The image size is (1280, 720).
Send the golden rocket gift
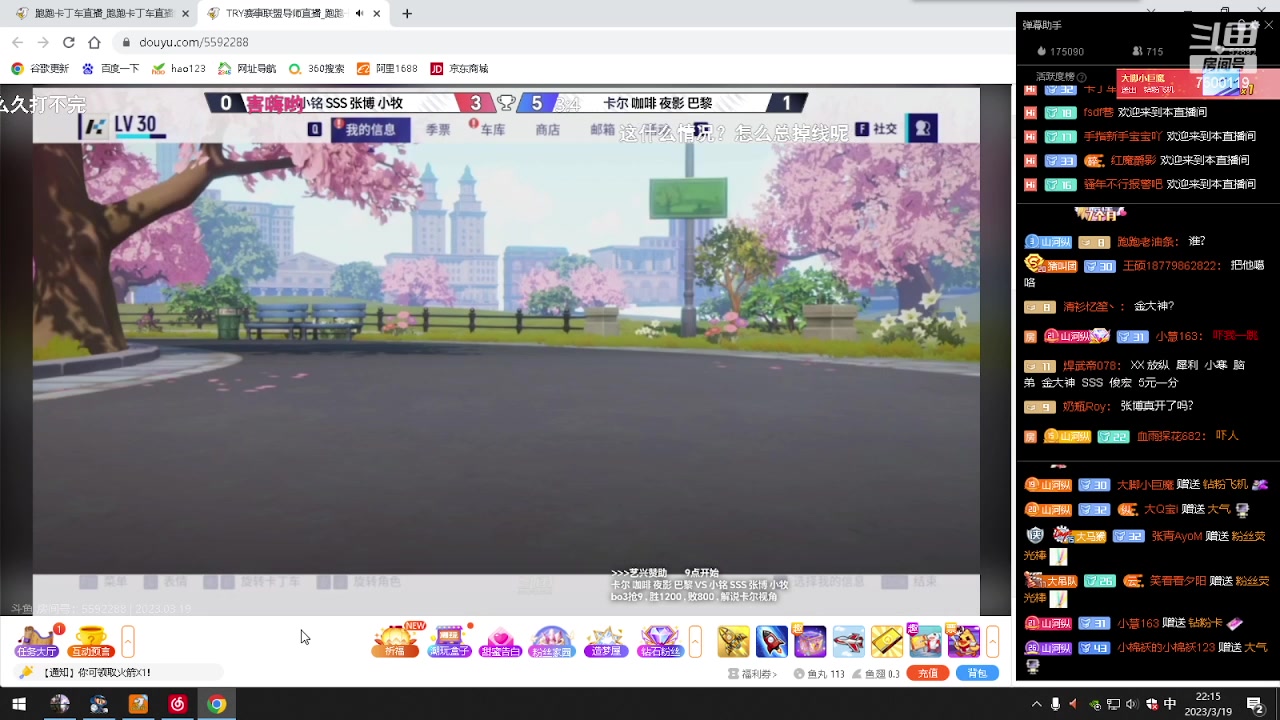click(x=733, y=641)
